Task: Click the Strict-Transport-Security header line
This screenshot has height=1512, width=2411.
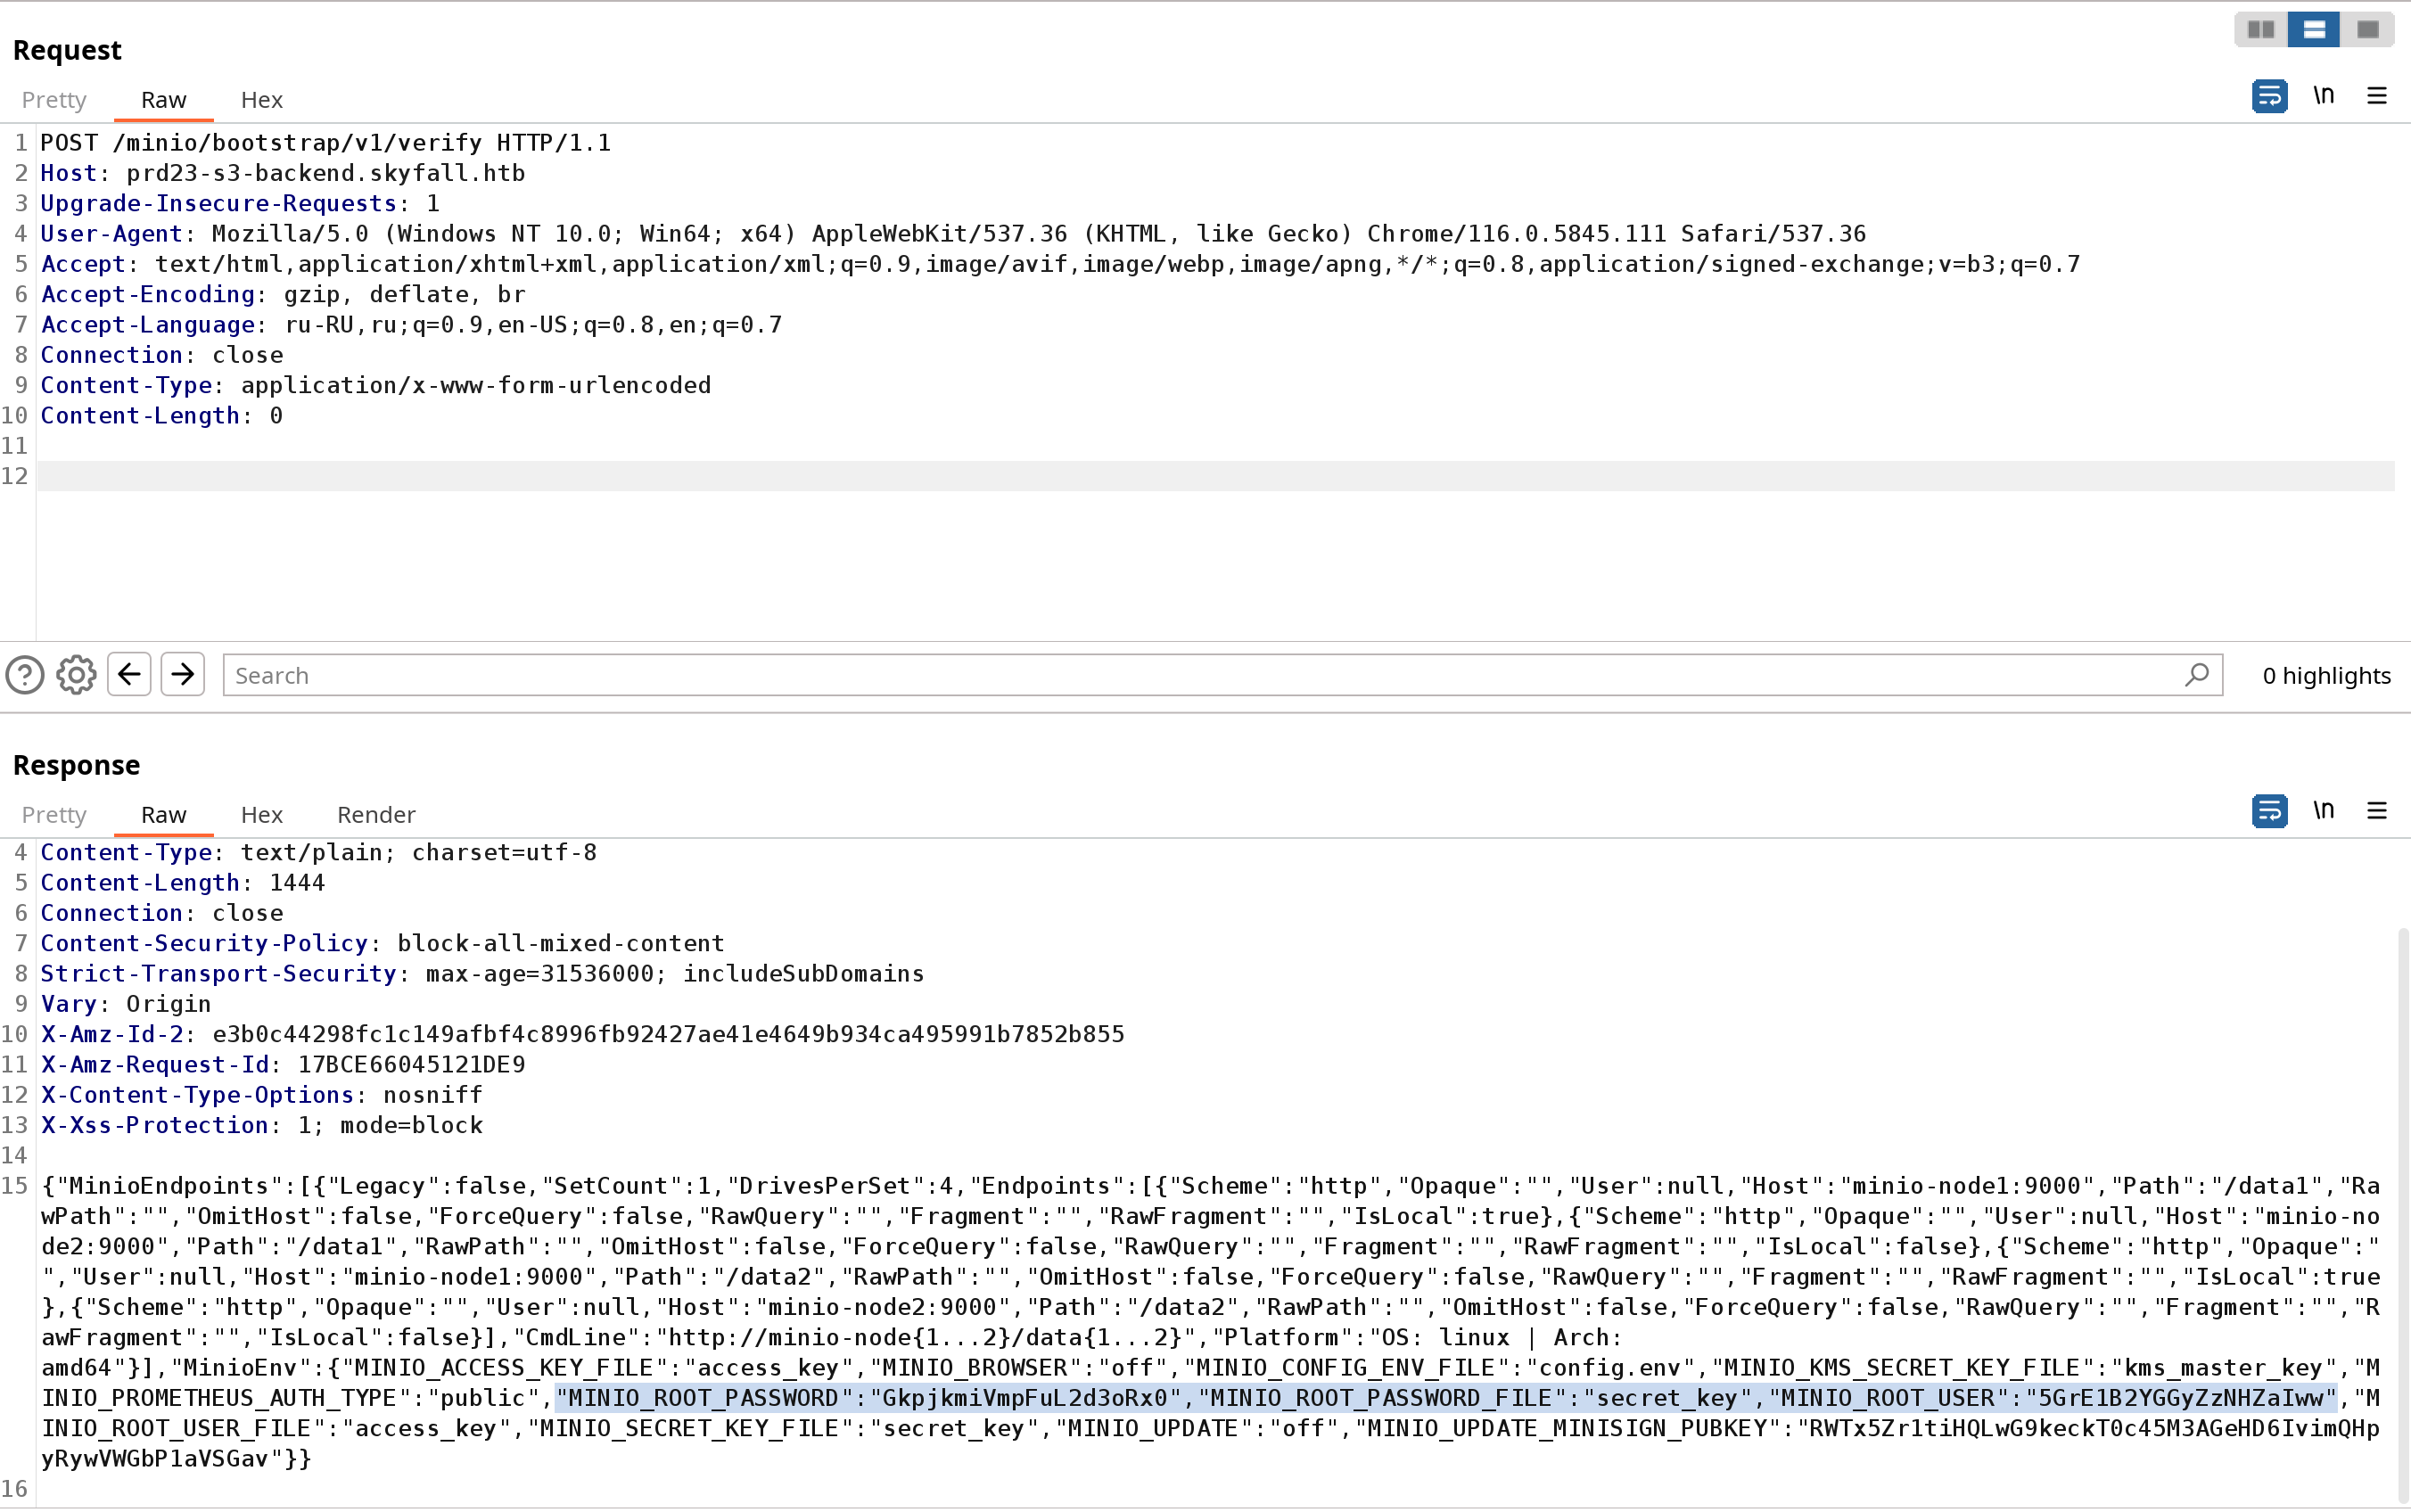Action: [x=482, y=974]
